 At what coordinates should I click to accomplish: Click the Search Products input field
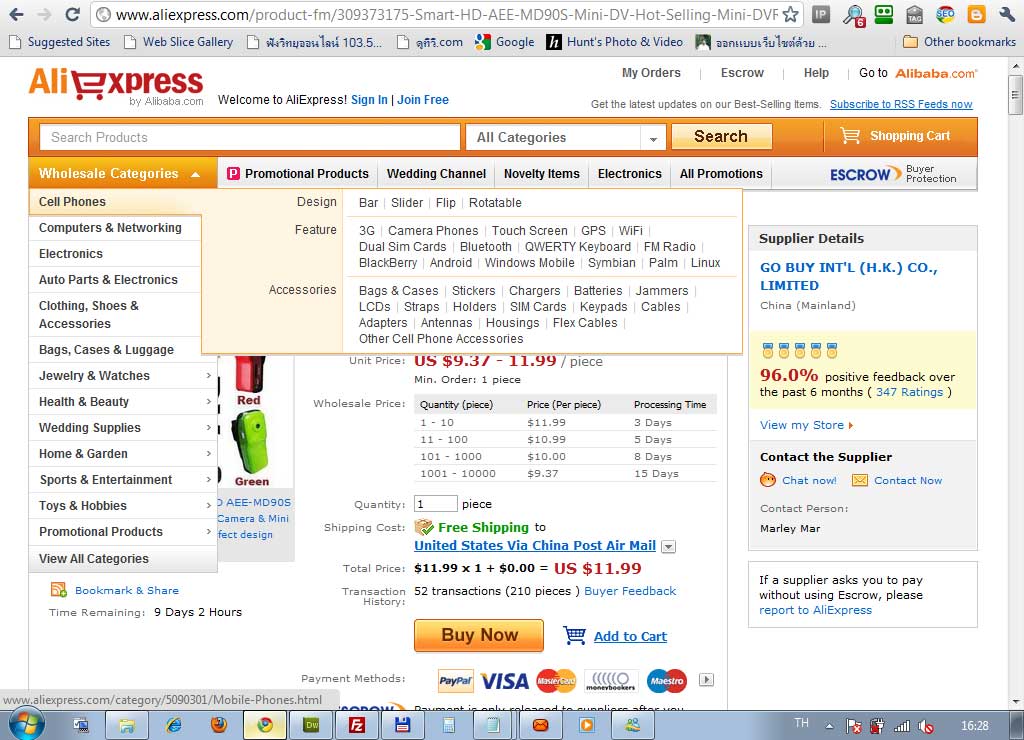pos(249,137)
